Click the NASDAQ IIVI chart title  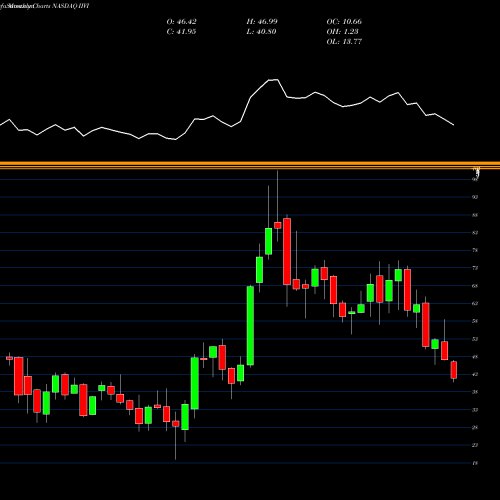tap(70, 6)
